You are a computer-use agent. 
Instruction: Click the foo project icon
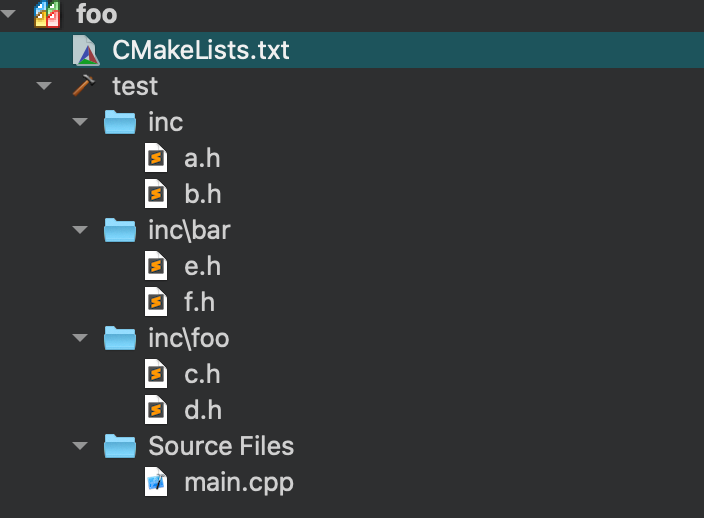coord(46,14)
